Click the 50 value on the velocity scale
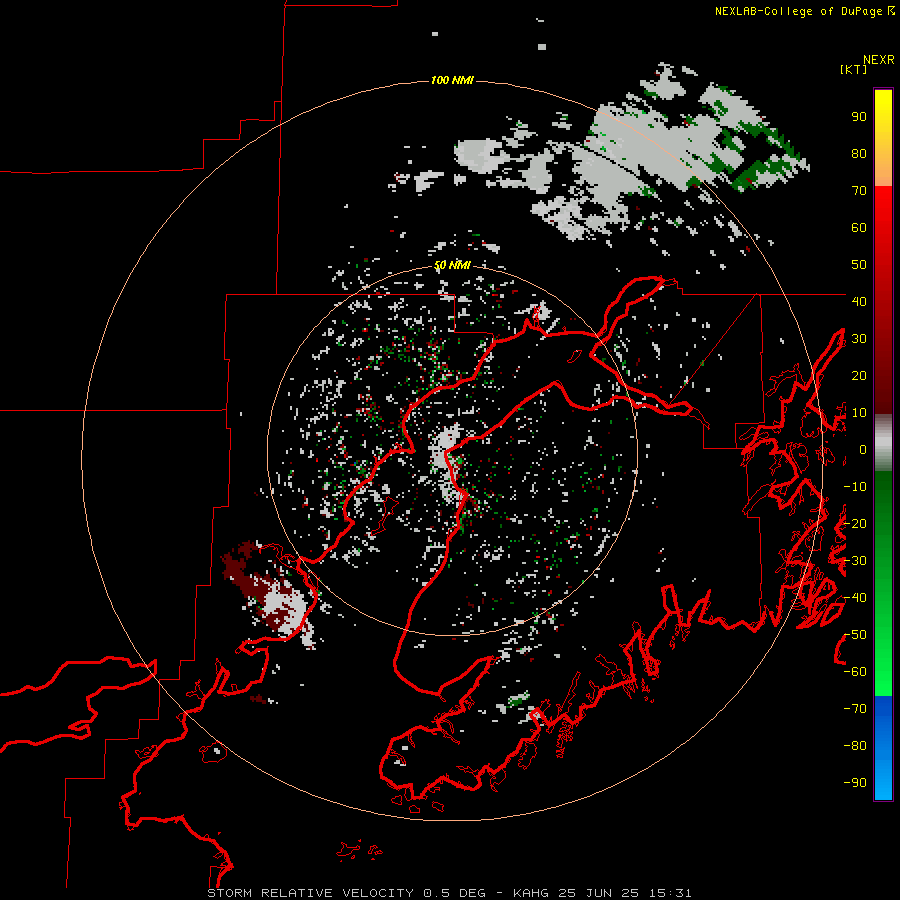The image size is (900, 900). pyautogui.click(x=859, y=265)
